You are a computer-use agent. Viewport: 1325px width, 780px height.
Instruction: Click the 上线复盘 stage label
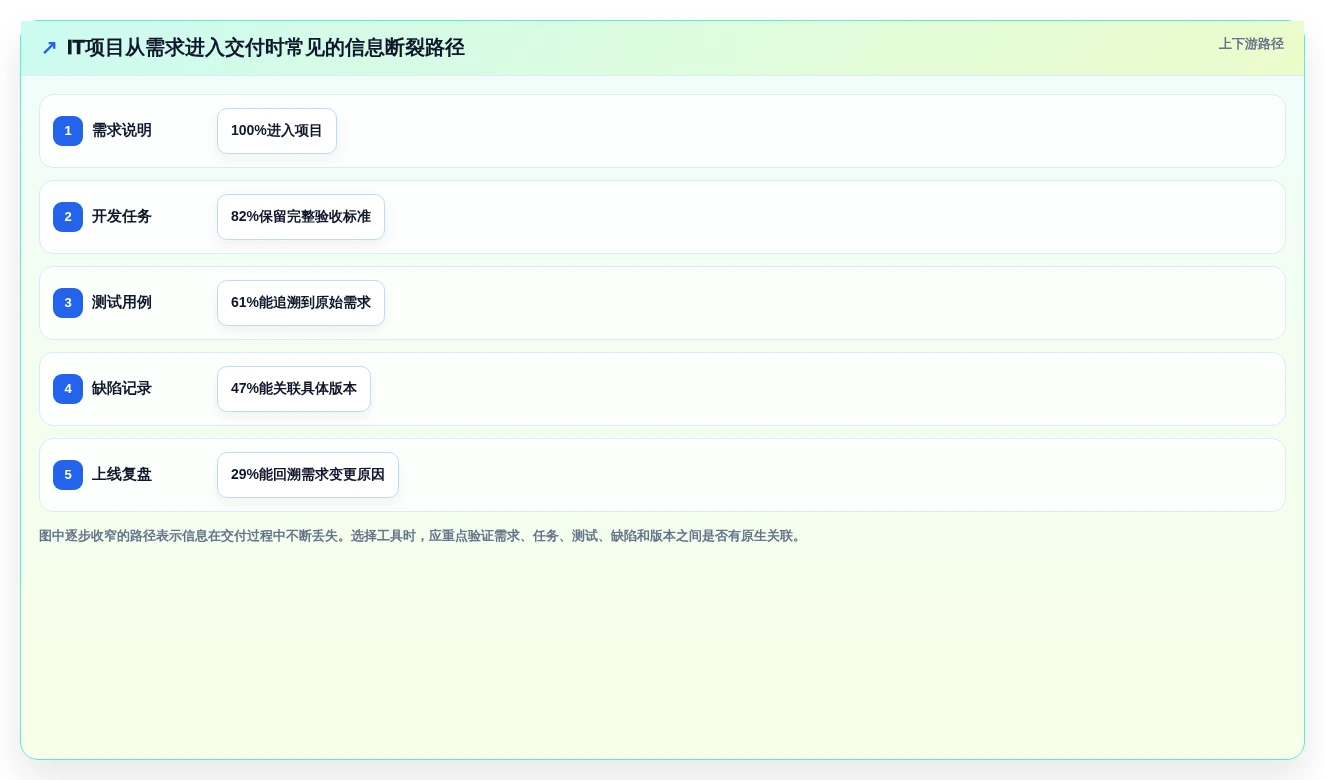coord(122,475)
